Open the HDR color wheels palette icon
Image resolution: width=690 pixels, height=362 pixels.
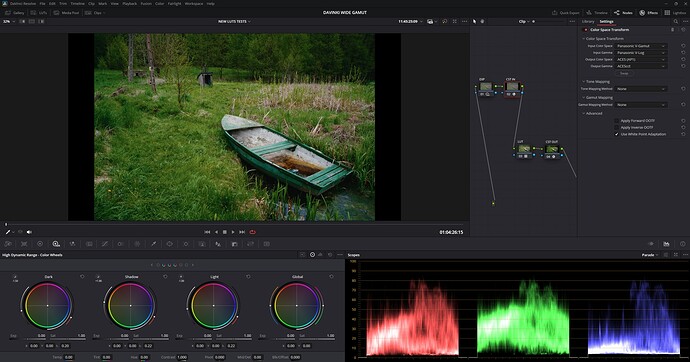click(x=56, y=244)
